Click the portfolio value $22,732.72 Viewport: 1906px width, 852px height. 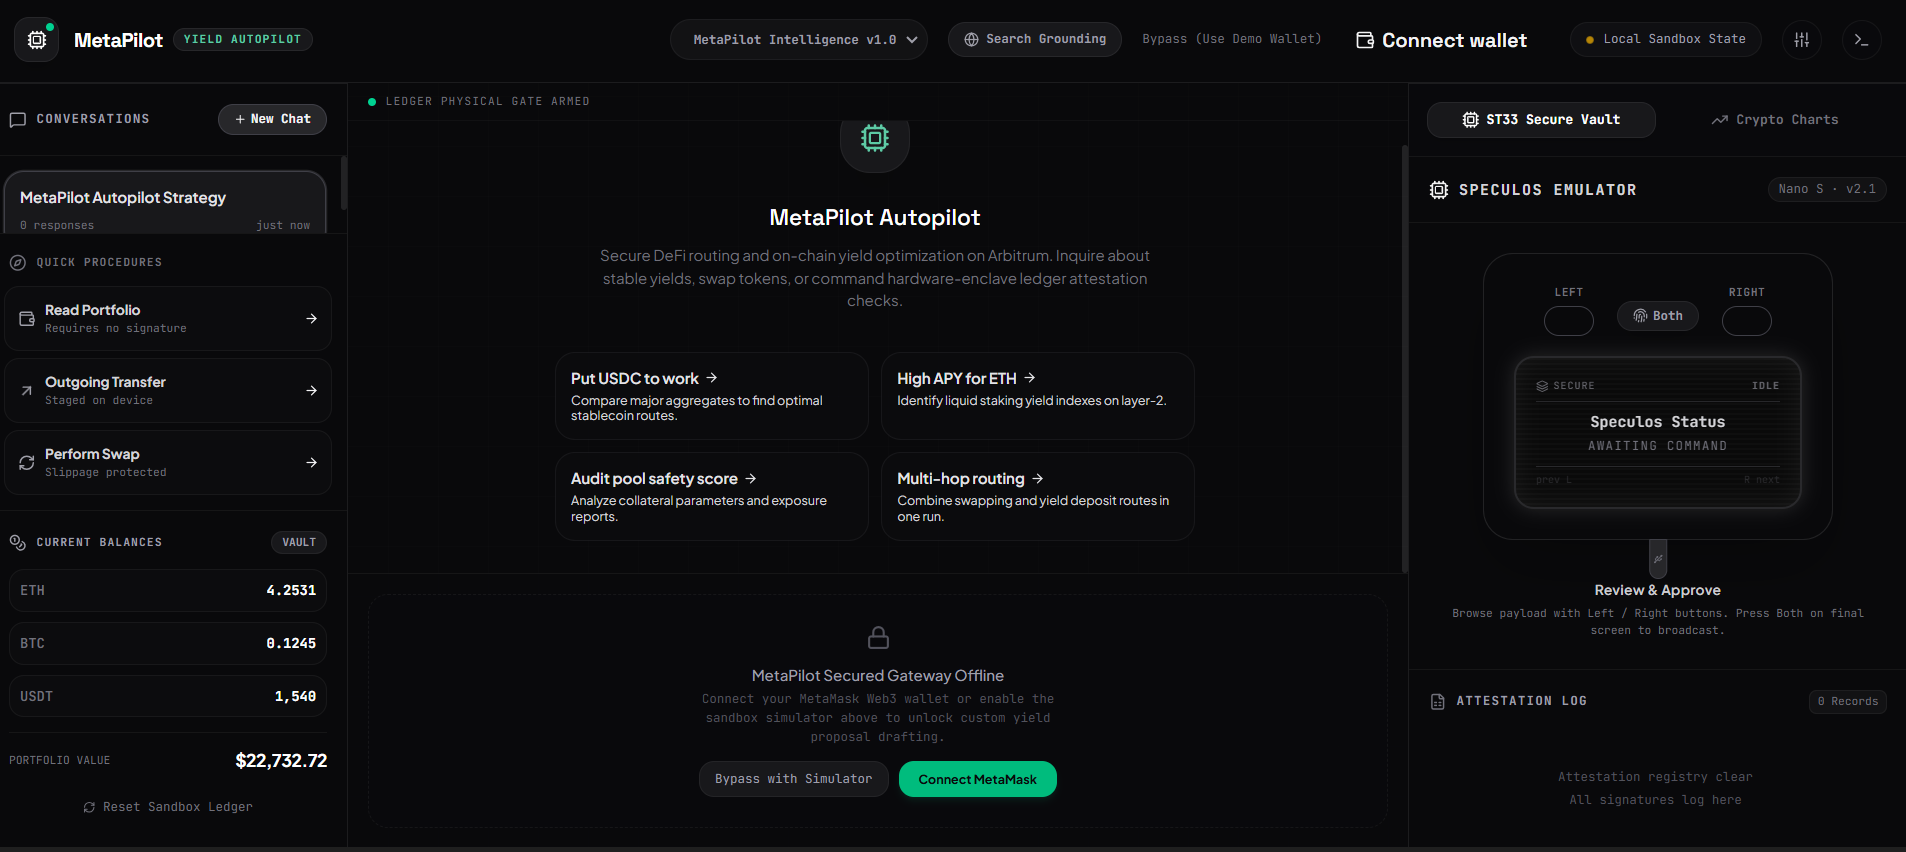click(281, 761)
